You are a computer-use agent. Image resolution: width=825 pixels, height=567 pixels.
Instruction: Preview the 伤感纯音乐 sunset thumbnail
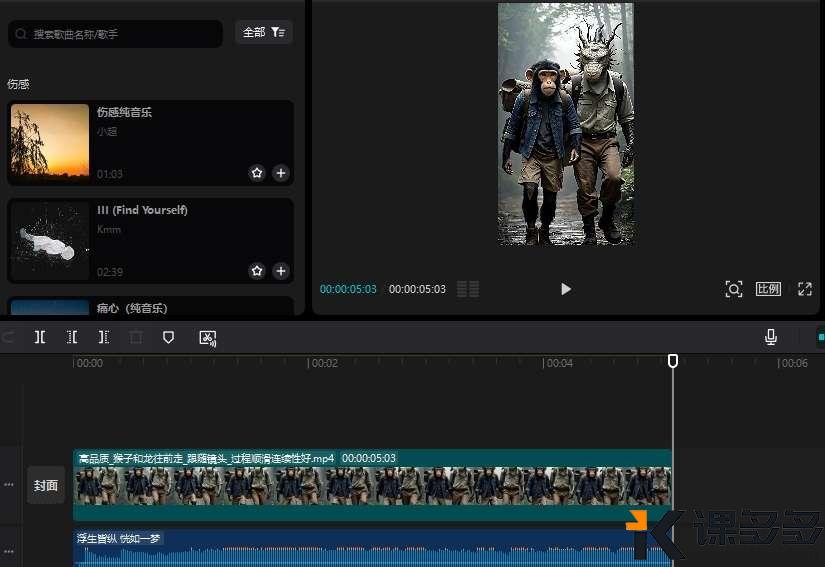point(50,142)
